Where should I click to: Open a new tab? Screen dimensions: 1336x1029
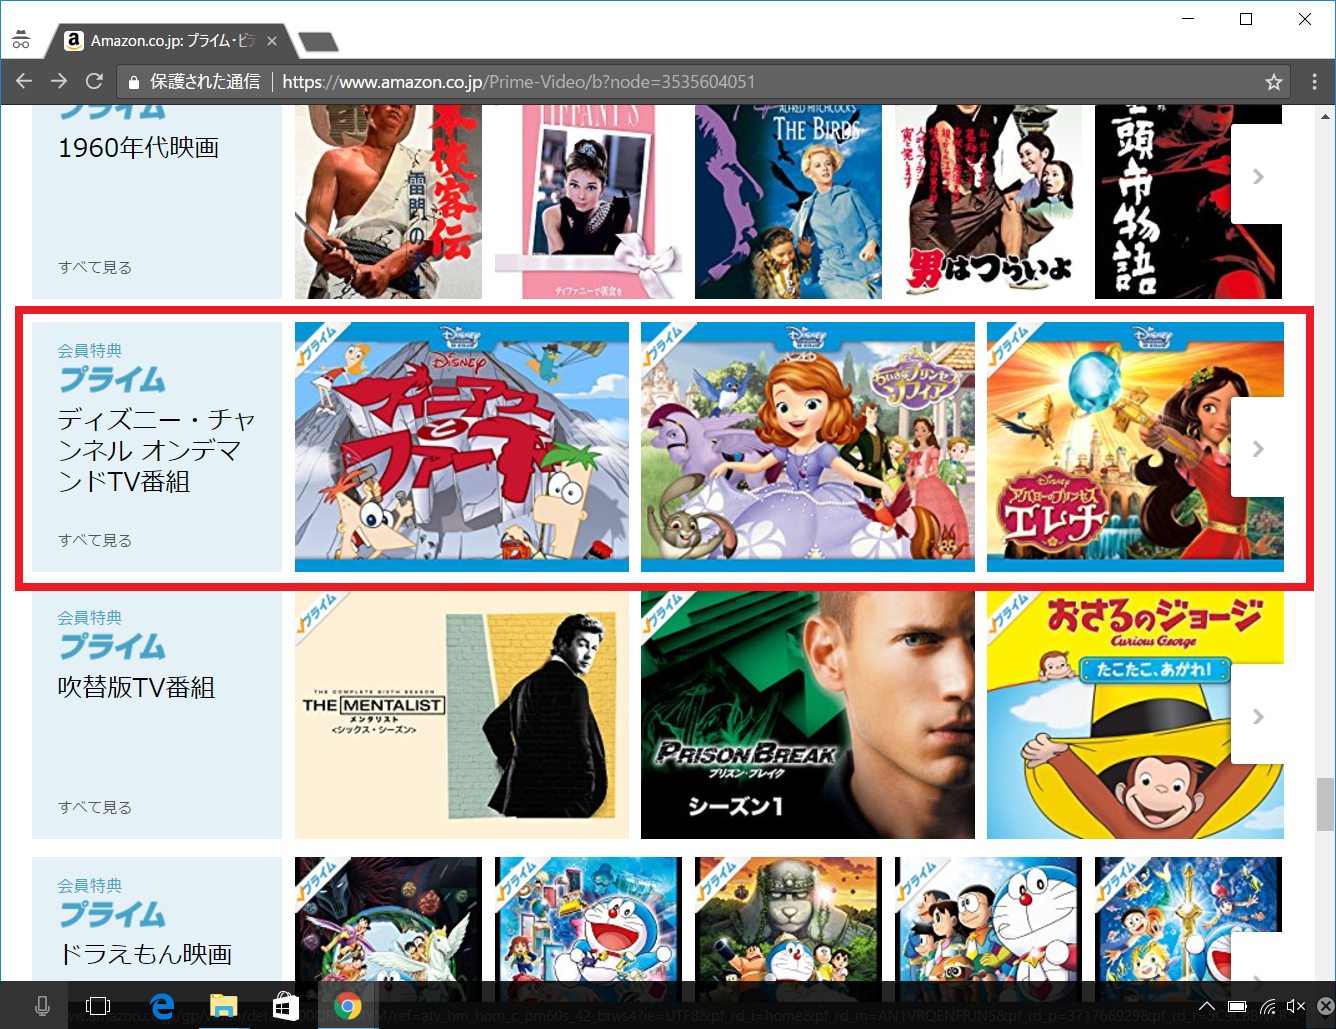pyautogui.click(x=318, y=42)
